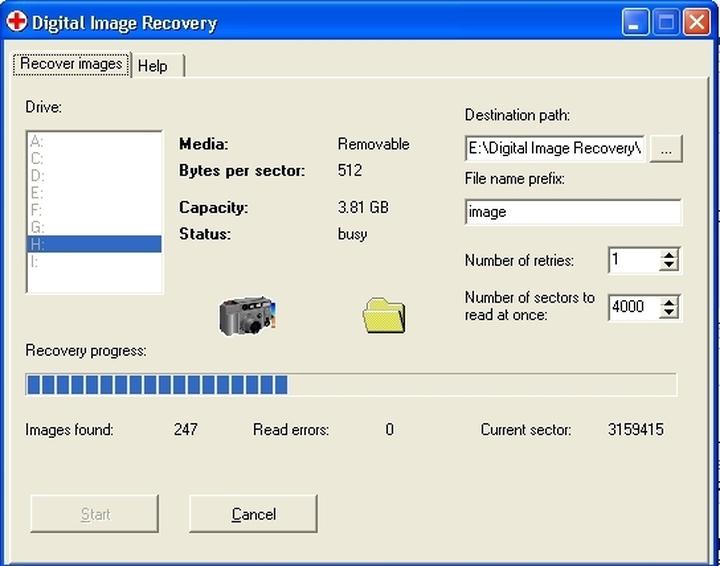This screenshot has width=720, height=566.
Task: Select drive D: in the drive list
Action: 94,175
